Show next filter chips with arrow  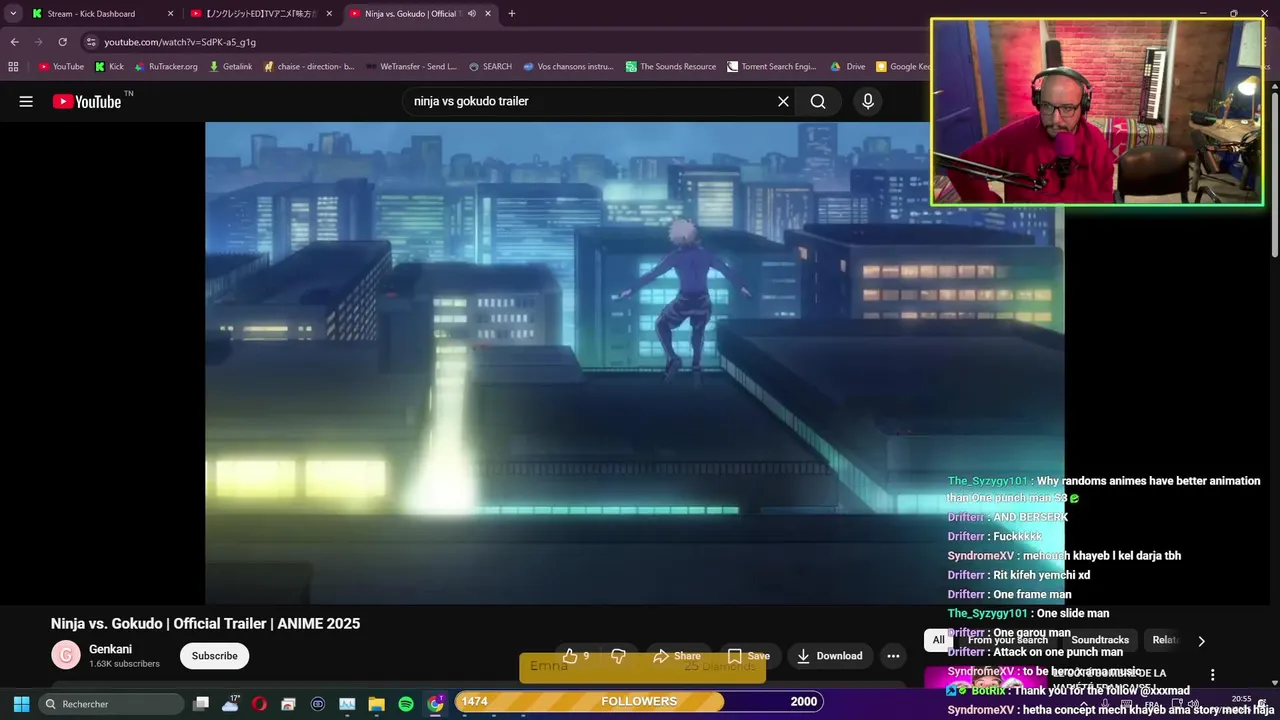1201,641
